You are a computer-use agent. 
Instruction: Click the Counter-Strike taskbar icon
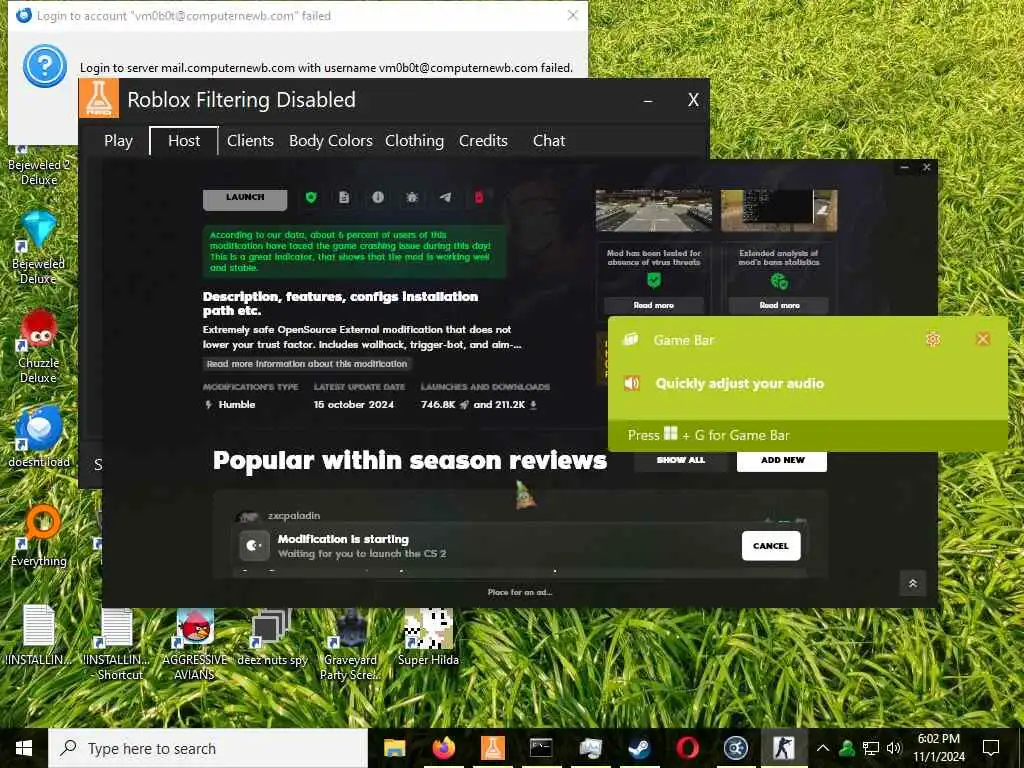click(784, 748)
